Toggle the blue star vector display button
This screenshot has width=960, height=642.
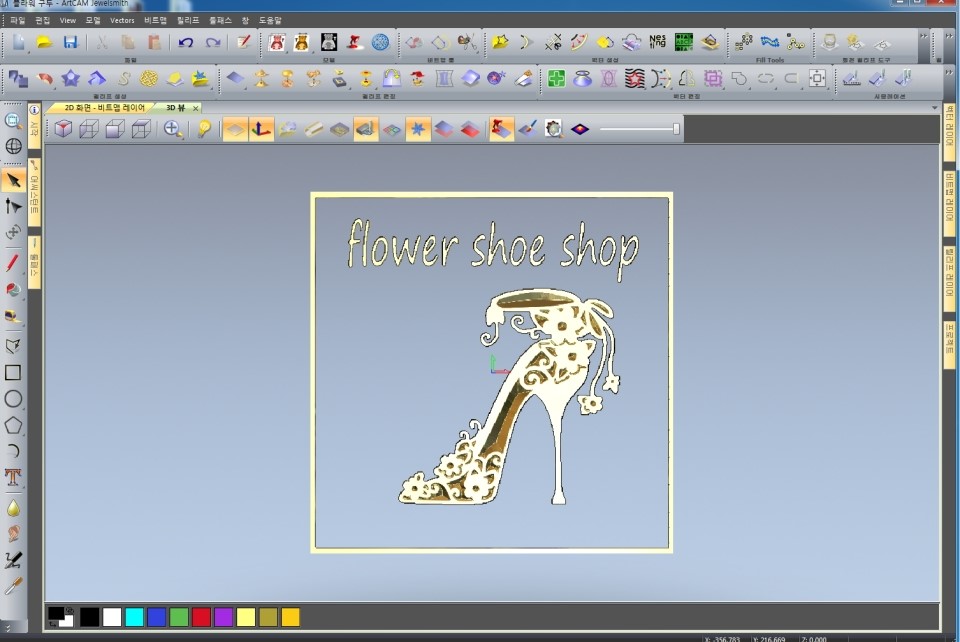(x=418, y=129)
